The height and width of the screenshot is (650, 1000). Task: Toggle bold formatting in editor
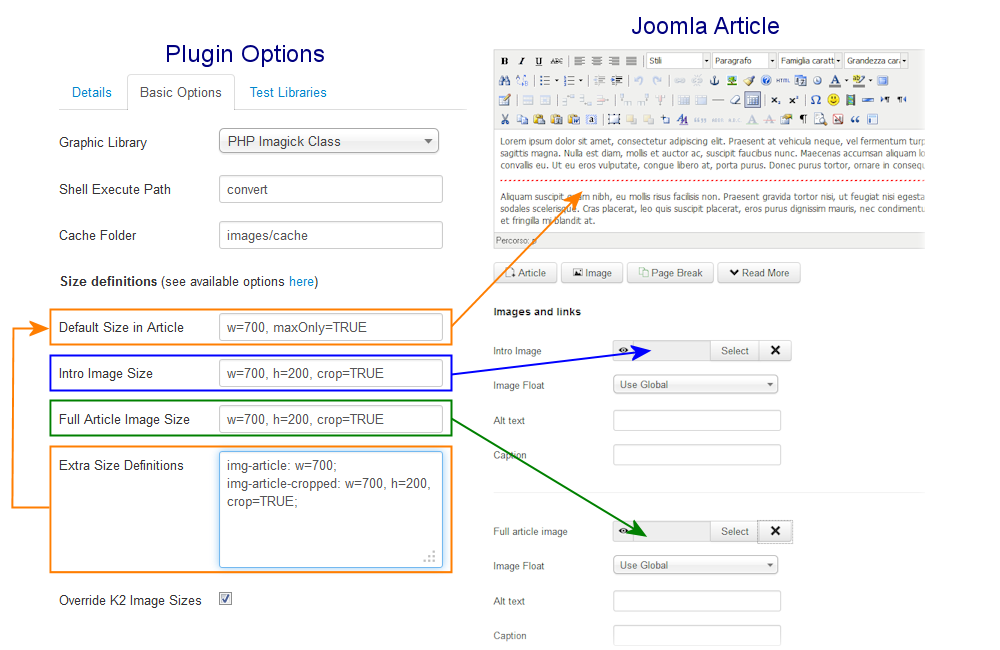click(x=505, y=61)
